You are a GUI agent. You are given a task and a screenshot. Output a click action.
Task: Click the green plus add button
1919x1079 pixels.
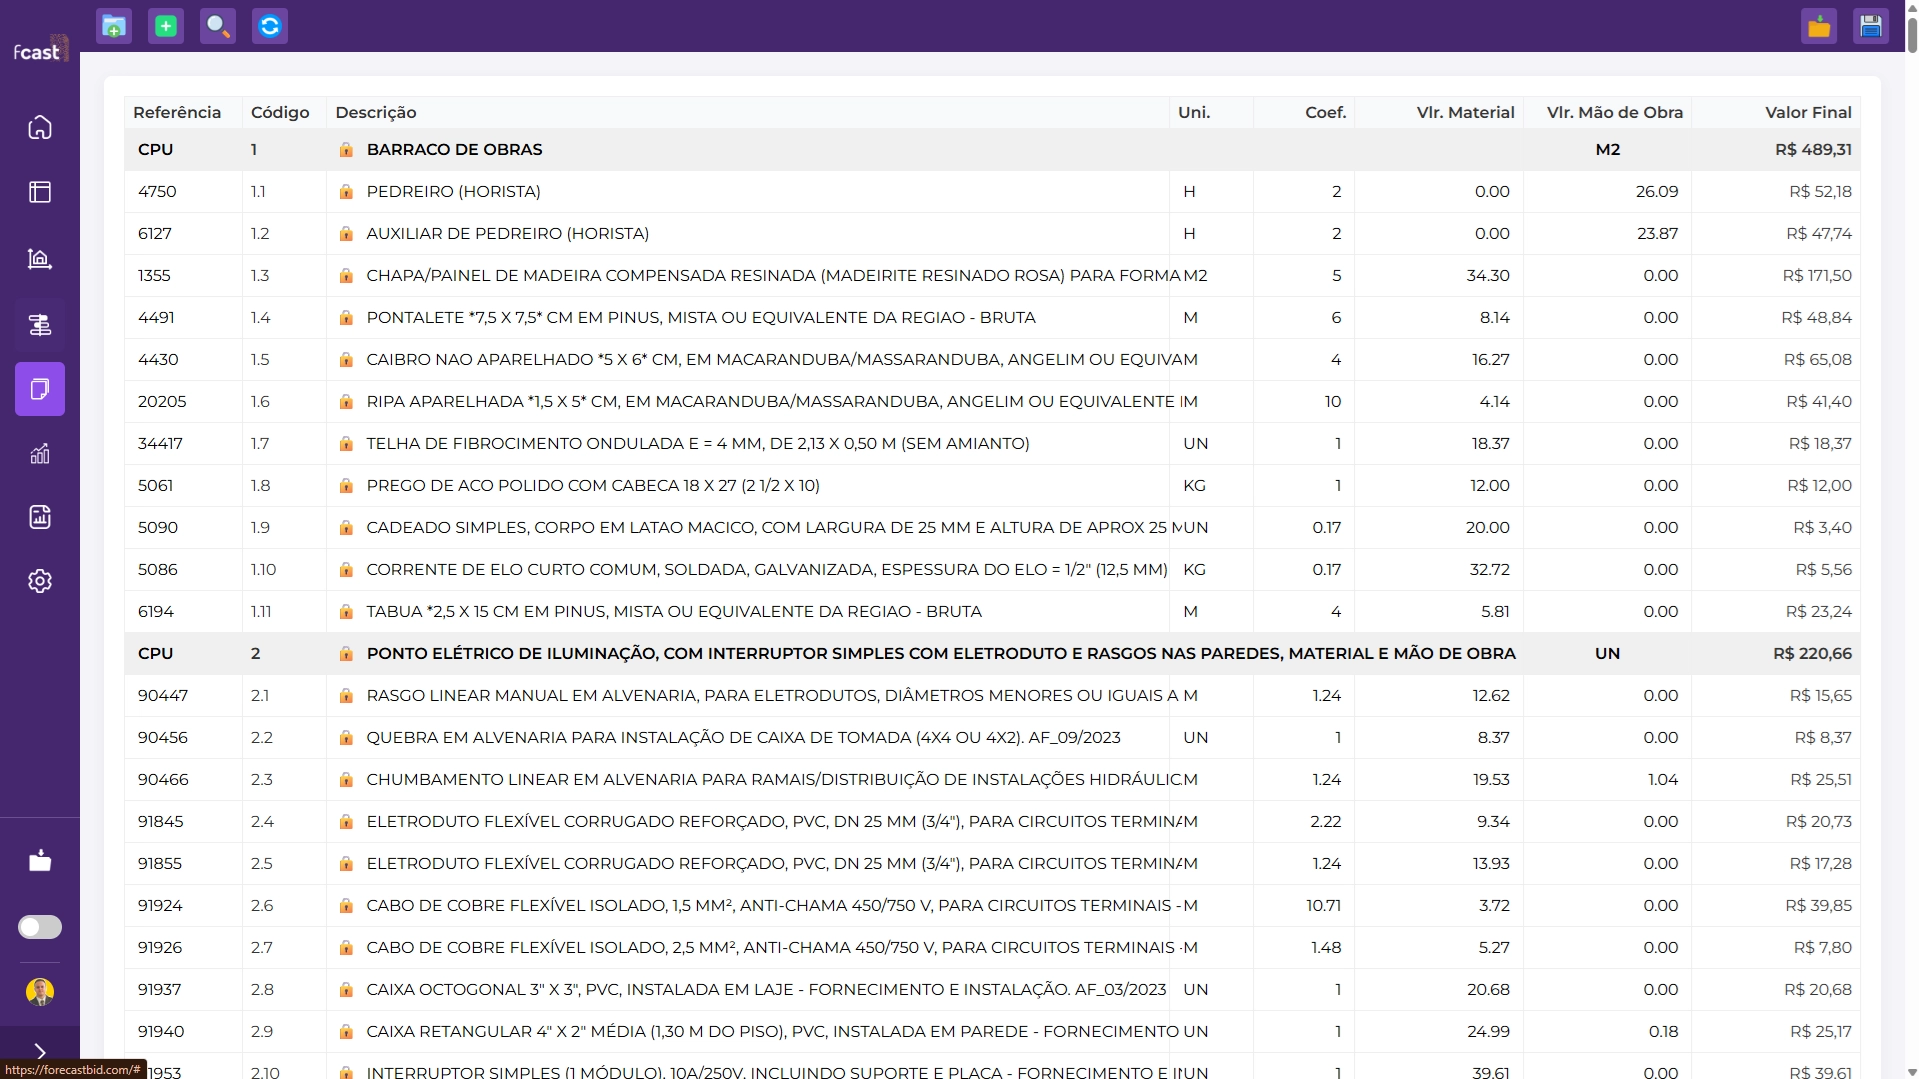(x=166, y=26)
